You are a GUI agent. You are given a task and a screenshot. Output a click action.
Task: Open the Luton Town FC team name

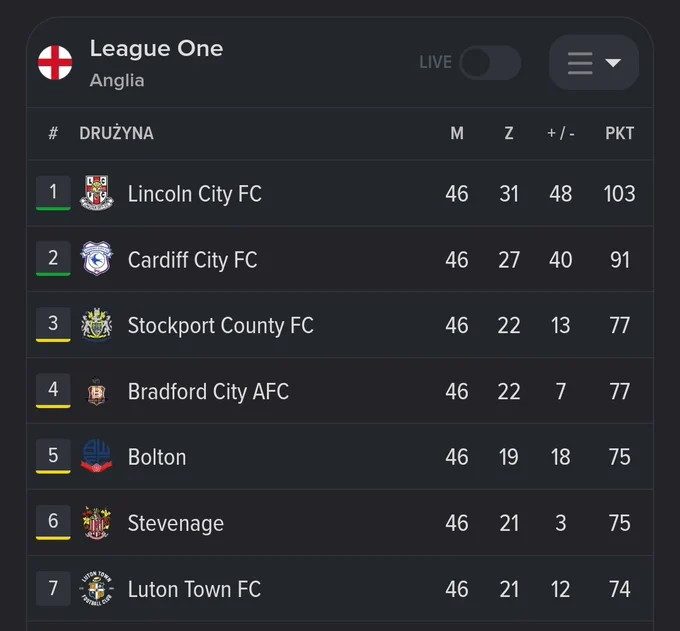point(194,589)
